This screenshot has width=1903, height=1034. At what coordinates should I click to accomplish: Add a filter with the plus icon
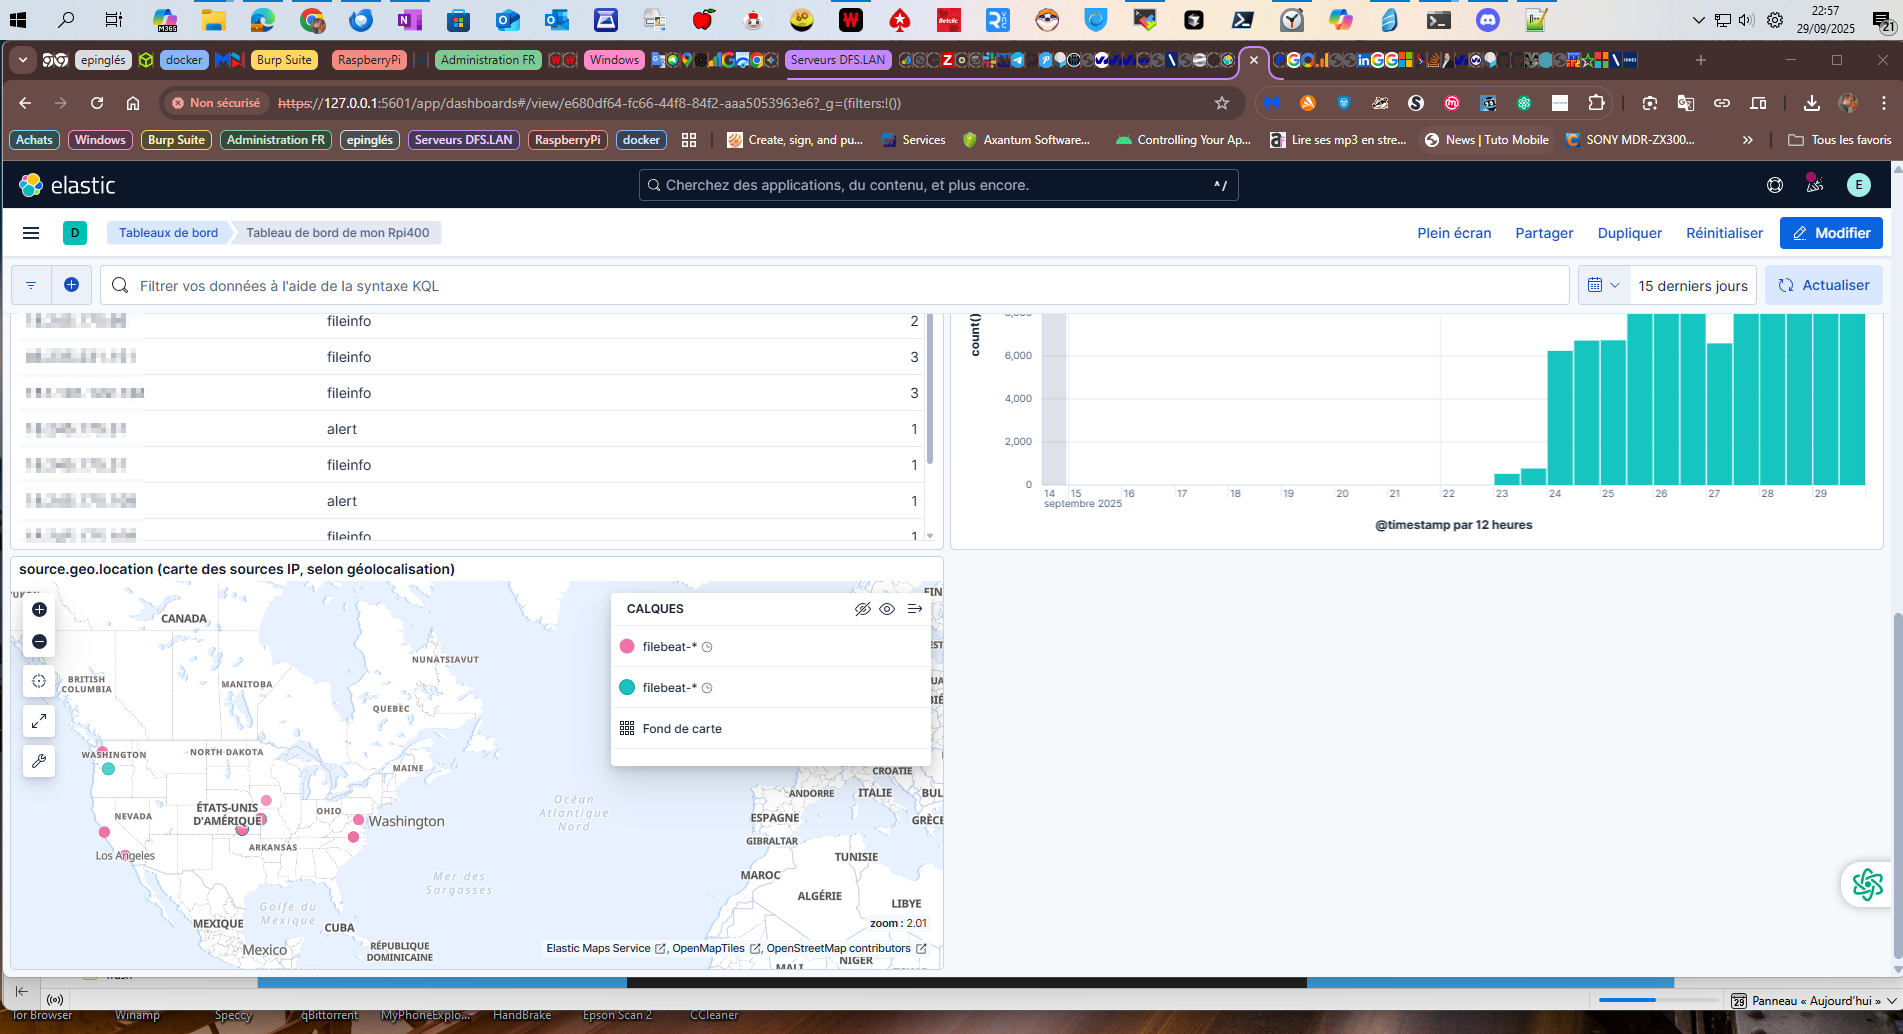tap(71, 285)
